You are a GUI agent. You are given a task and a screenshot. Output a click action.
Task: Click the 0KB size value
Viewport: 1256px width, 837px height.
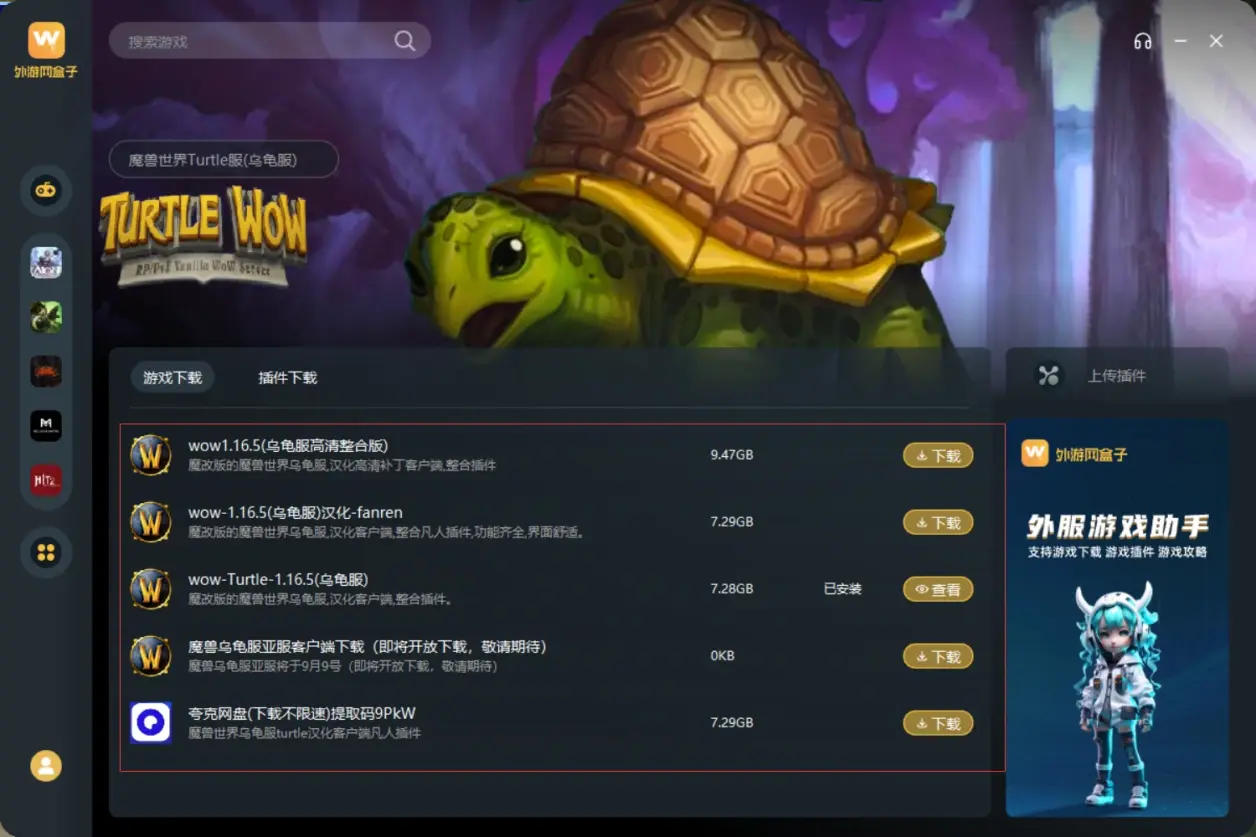pos(722,656)
